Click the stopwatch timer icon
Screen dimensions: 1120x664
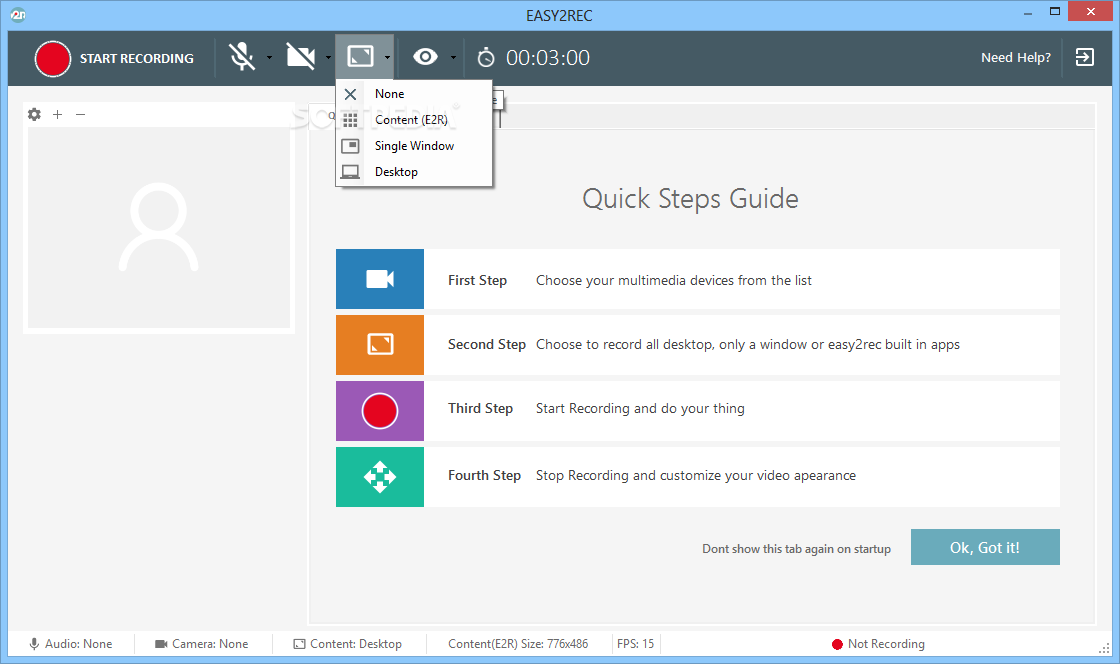[486, 57]
